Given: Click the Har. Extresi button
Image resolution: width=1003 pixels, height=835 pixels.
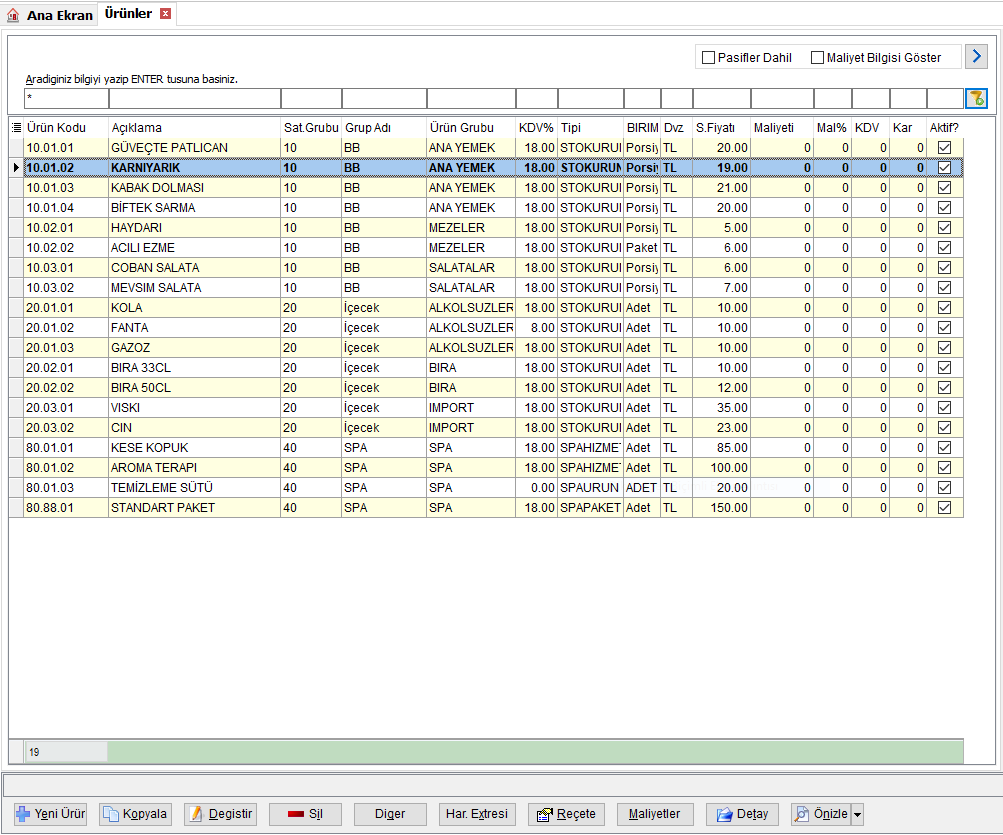Looking at the screenshot, I should [477, 814].
